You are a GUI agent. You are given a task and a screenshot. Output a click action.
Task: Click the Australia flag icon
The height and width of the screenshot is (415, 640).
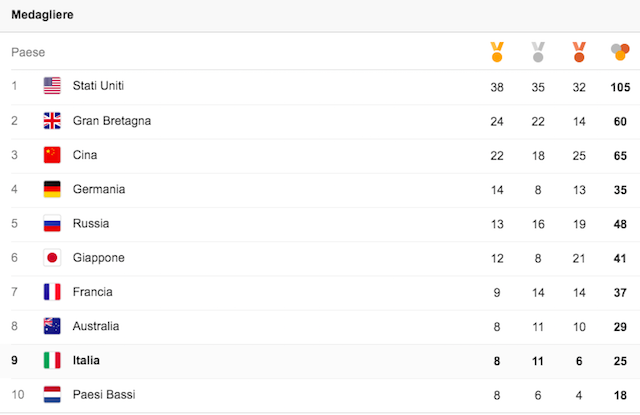point(52,326)
